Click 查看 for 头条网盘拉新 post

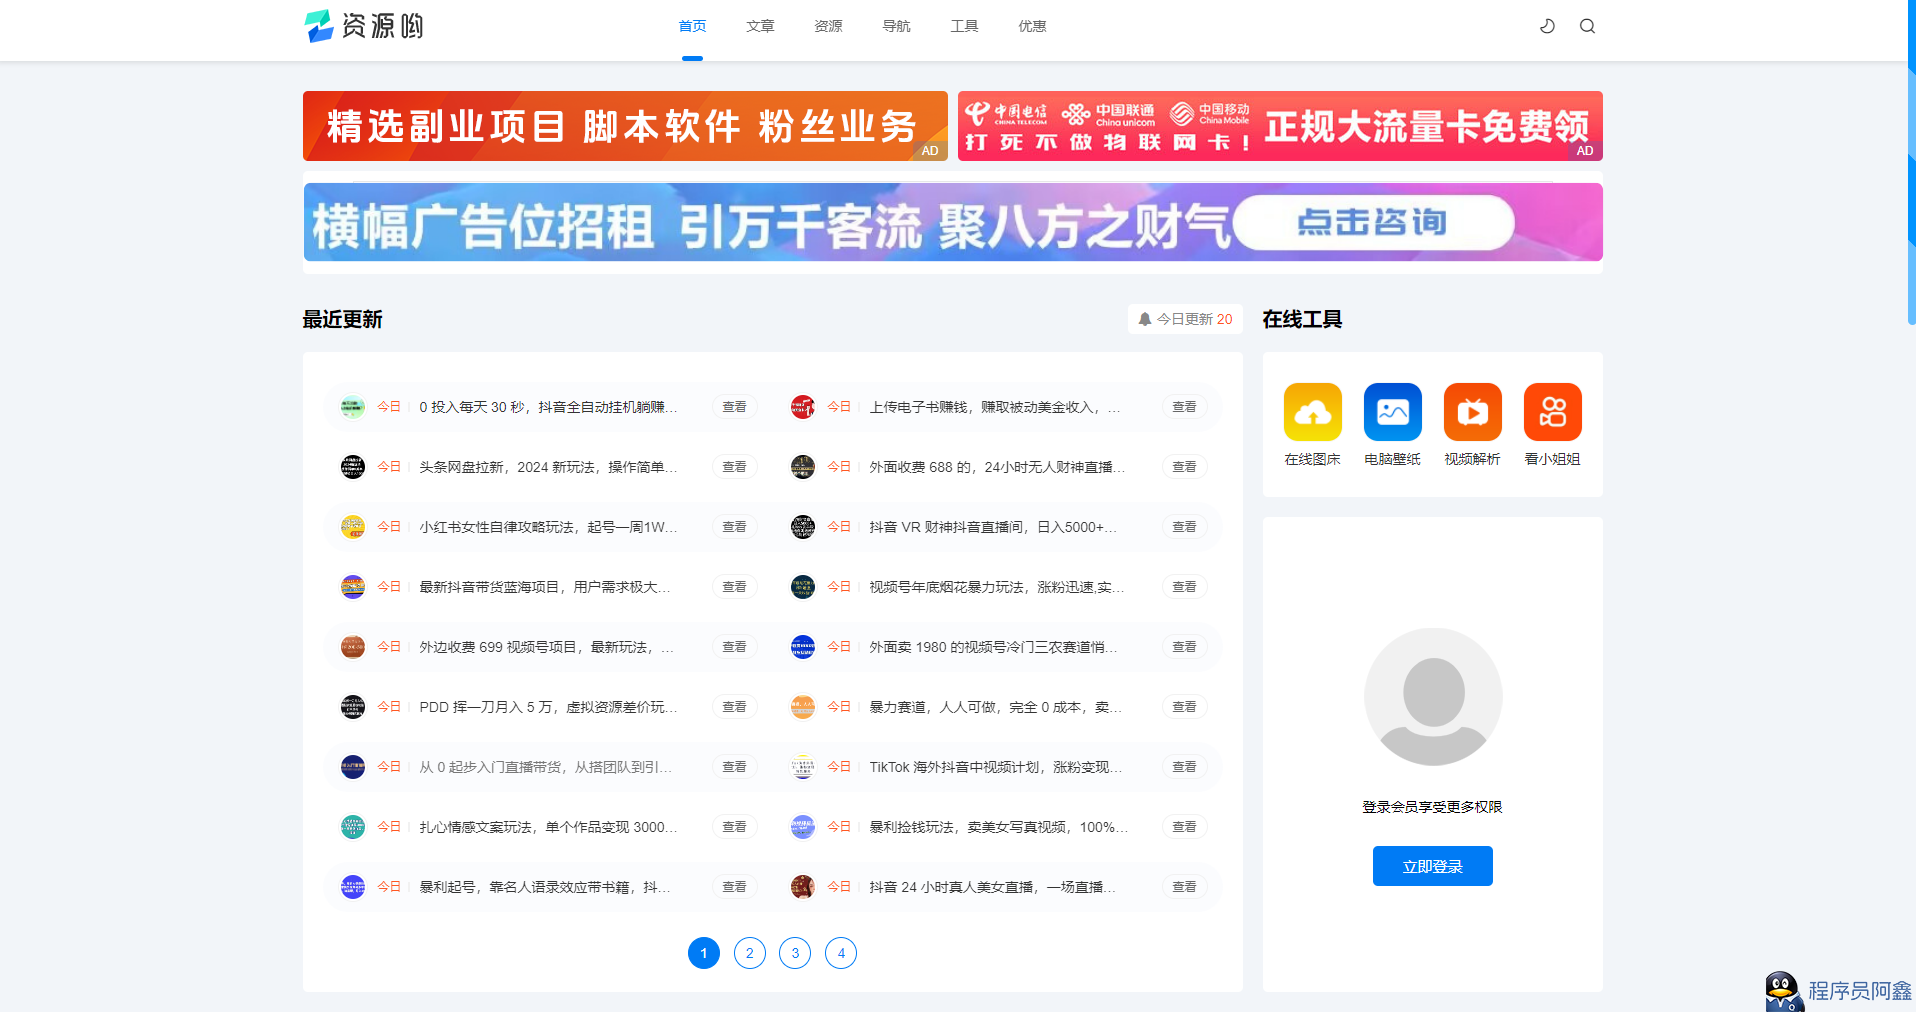tap(735, 467)
